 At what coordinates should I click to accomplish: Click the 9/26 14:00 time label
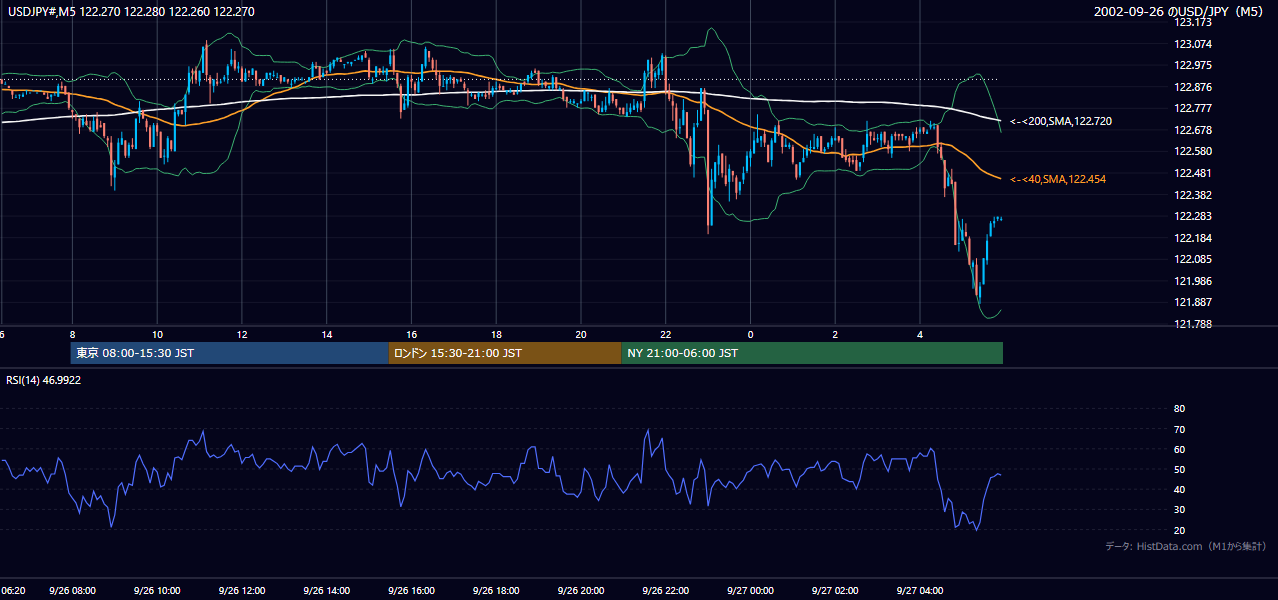tap(327, 590)
